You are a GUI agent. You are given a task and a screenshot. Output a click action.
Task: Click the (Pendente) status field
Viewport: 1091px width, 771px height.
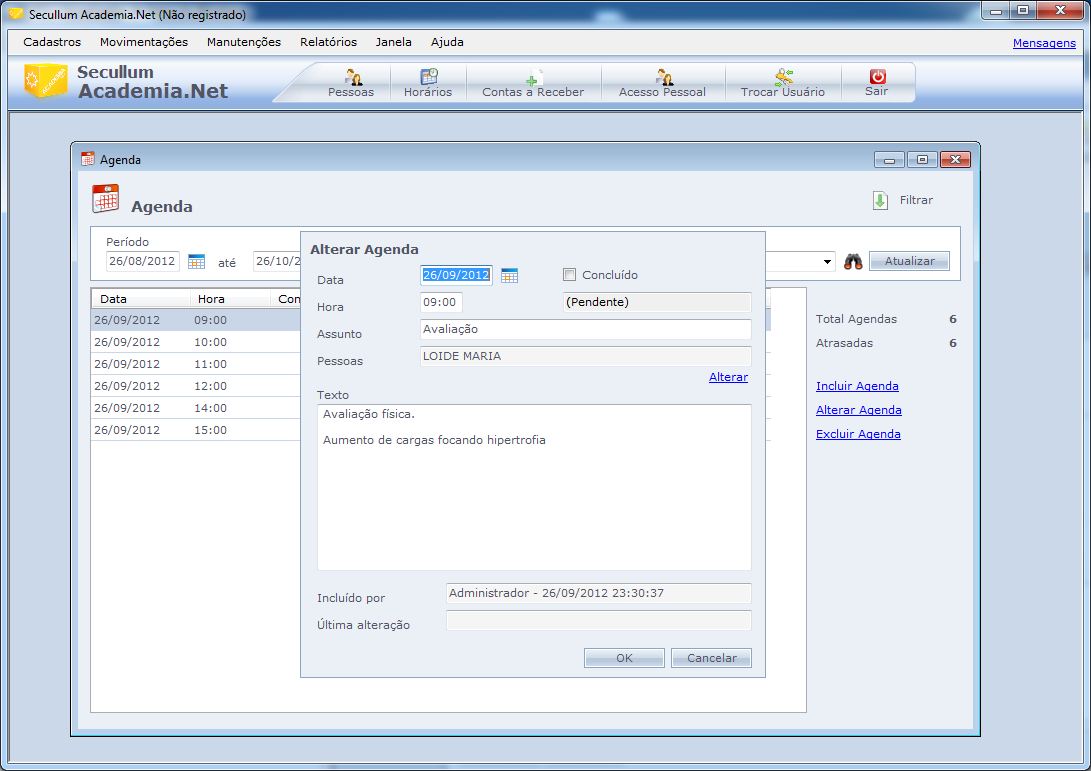tap(657, 302)
